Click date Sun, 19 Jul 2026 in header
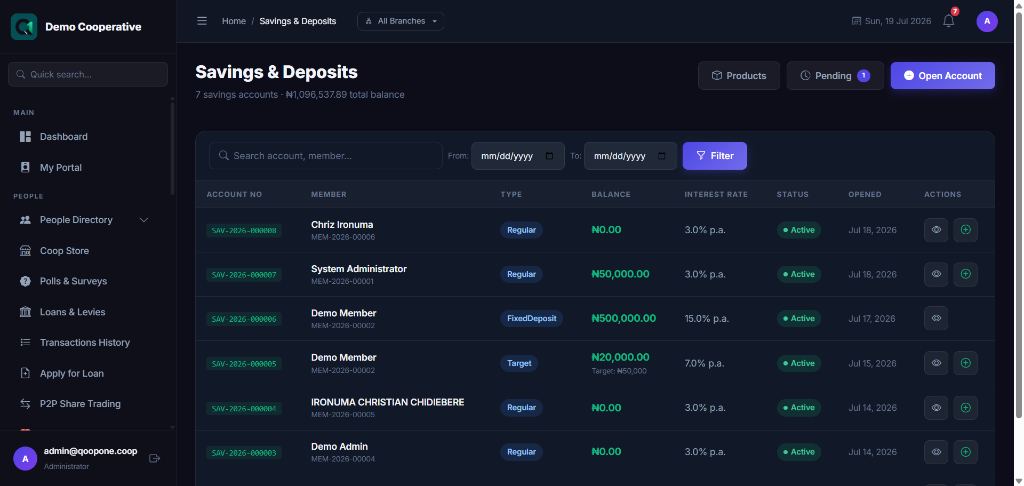 [x=891, y=21]
